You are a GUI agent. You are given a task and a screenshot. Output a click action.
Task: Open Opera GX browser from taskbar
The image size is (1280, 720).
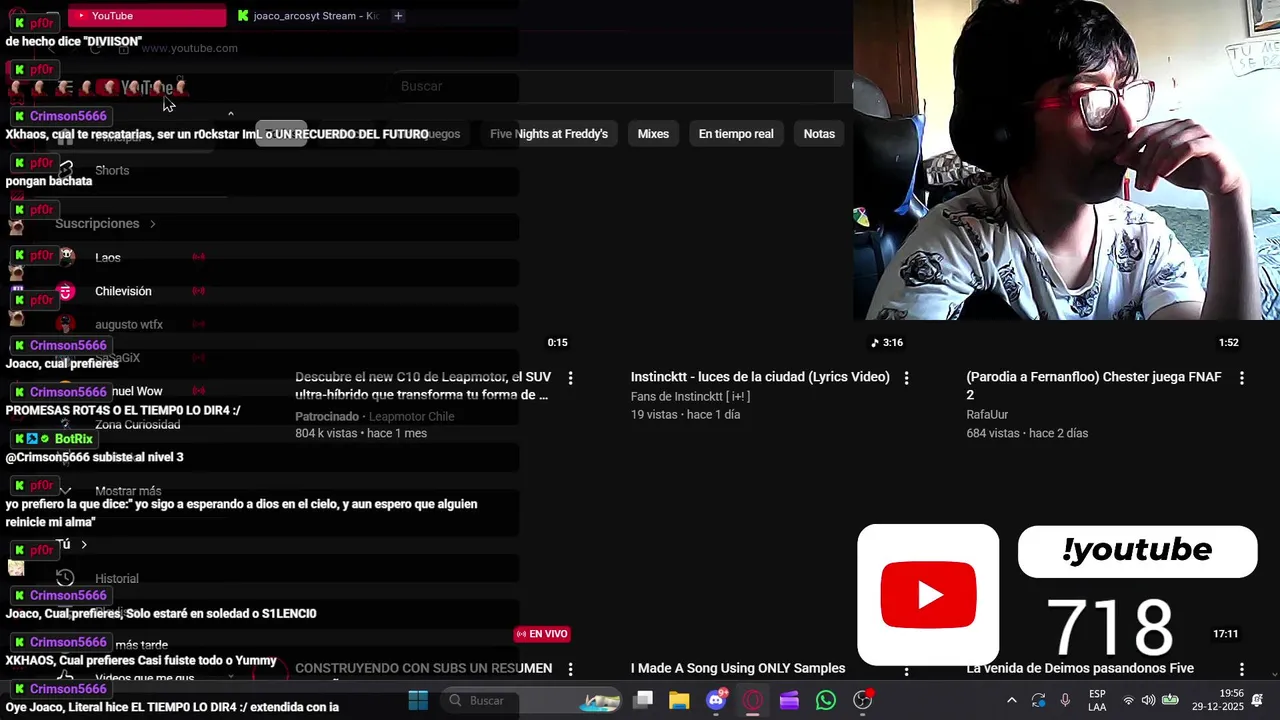[x=753, y=701]
